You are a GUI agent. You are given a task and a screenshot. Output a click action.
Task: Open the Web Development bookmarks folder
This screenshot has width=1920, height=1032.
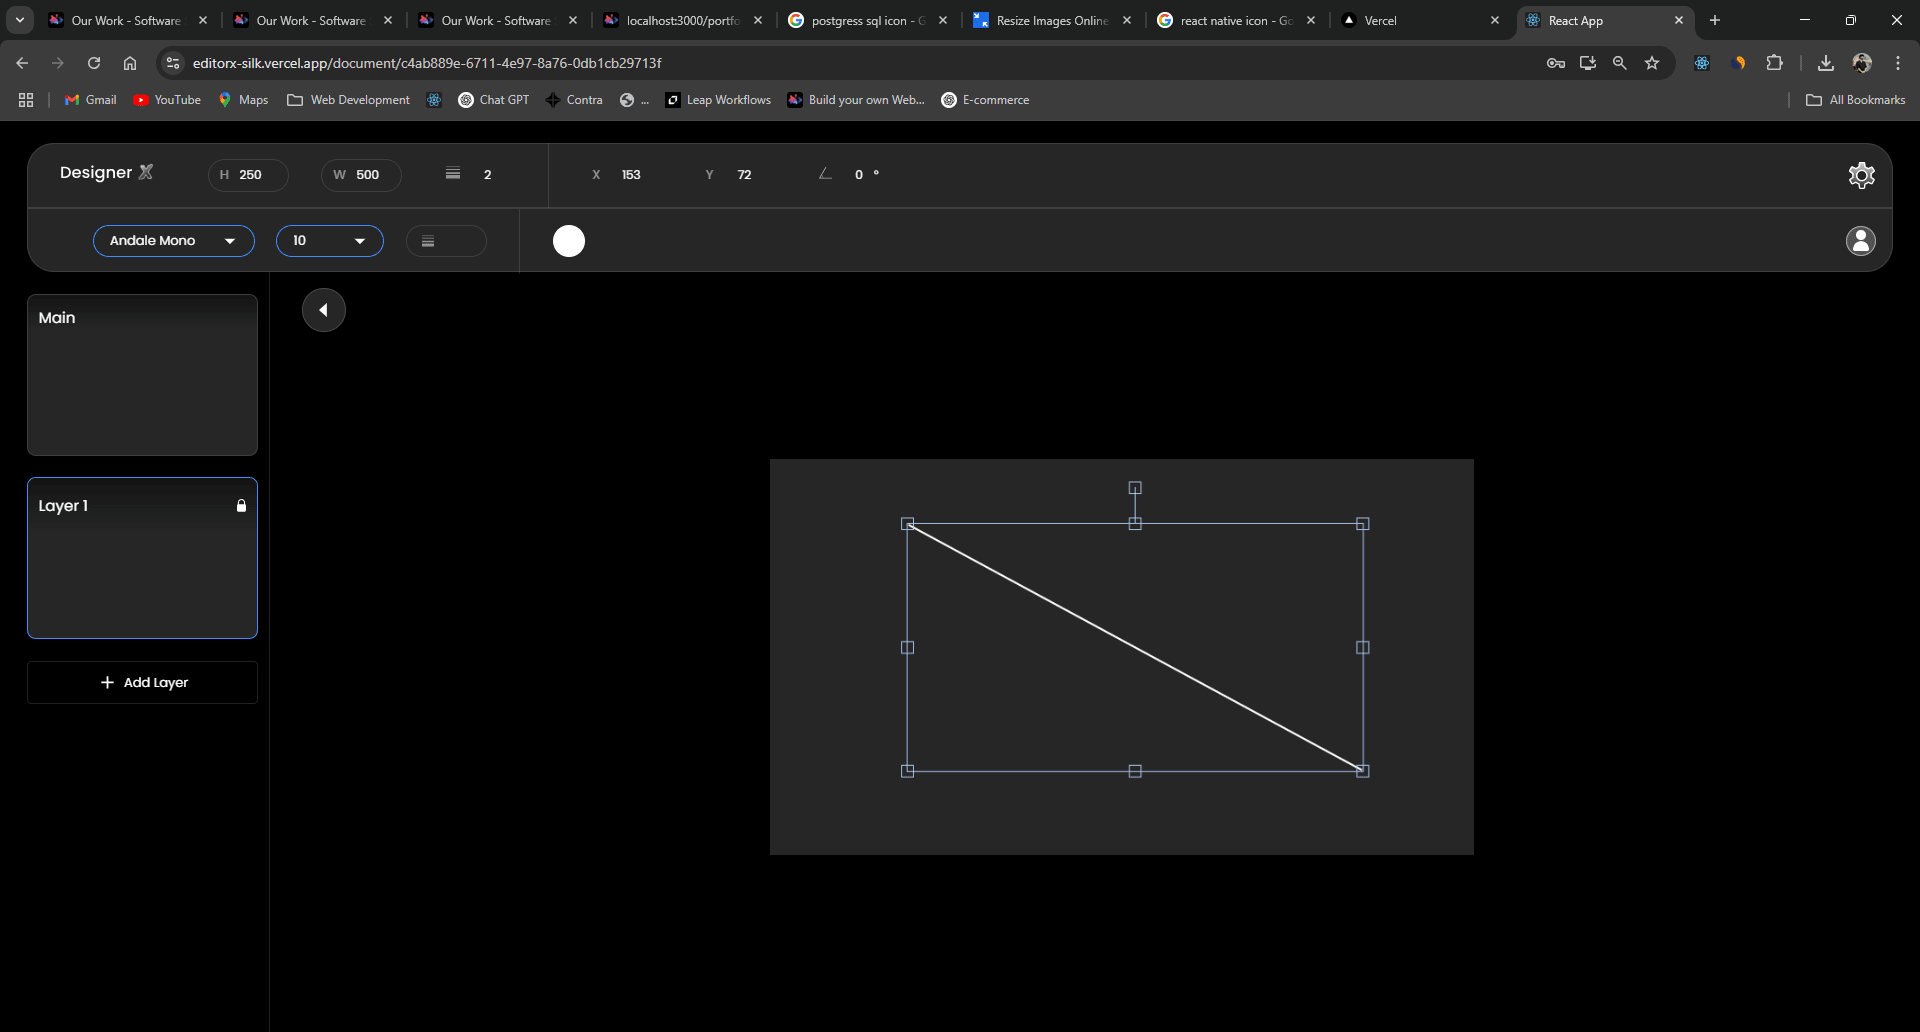[348, 100]
